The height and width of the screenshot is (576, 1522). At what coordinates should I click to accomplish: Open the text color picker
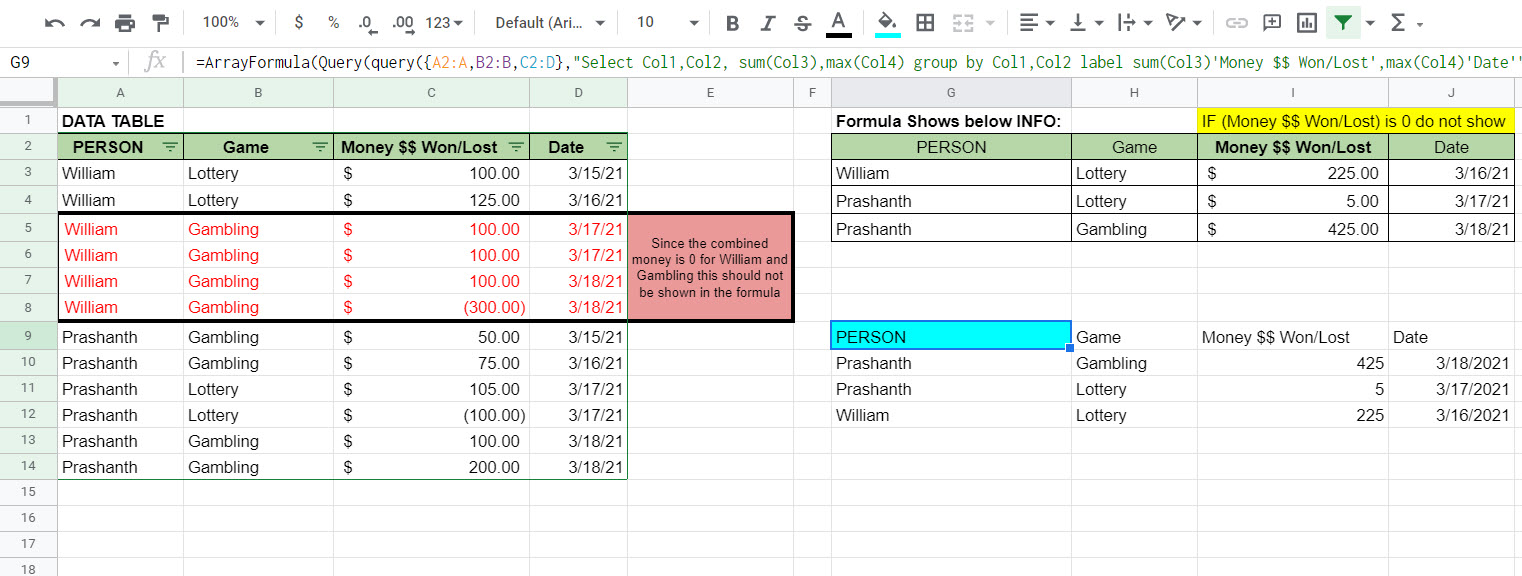pyautogui.click(x=838, y=22)
